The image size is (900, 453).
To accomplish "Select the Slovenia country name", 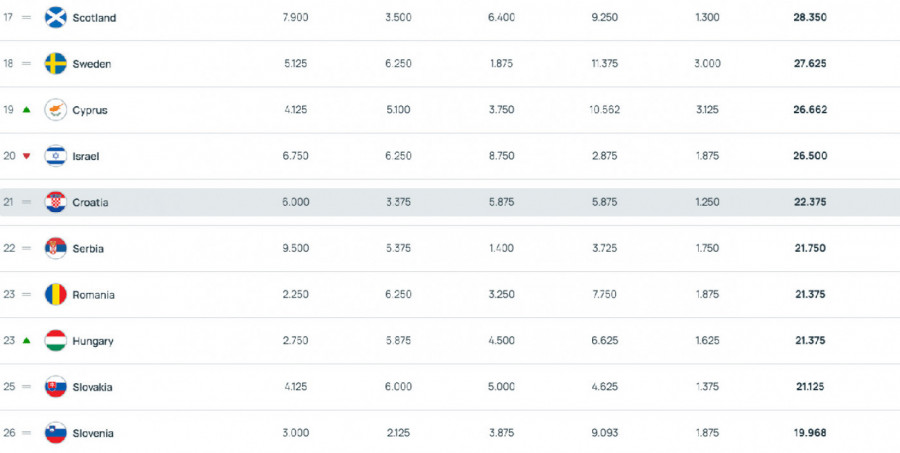I will point(93,433).
